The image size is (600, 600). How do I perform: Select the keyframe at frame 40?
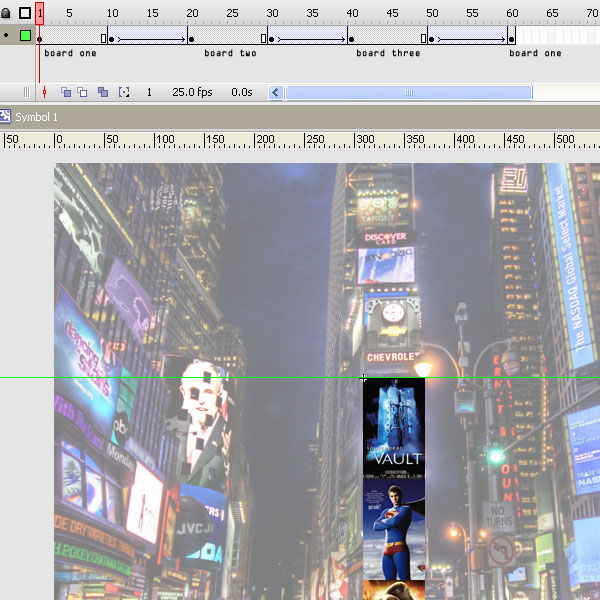tap(351, 39)
